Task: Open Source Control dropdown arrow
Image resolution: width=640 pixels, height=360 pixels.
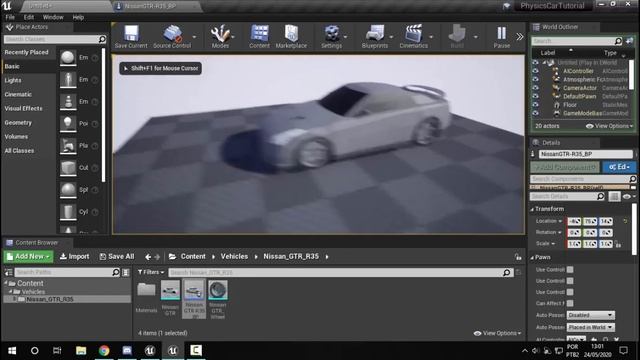Action: [x=194, y=37]
